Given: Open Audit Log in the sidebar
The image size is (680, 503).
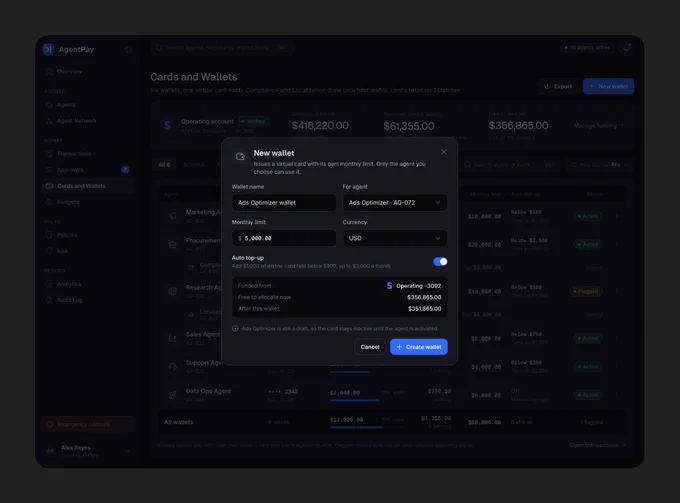Looking at the screenshot, I should point(87,300).
